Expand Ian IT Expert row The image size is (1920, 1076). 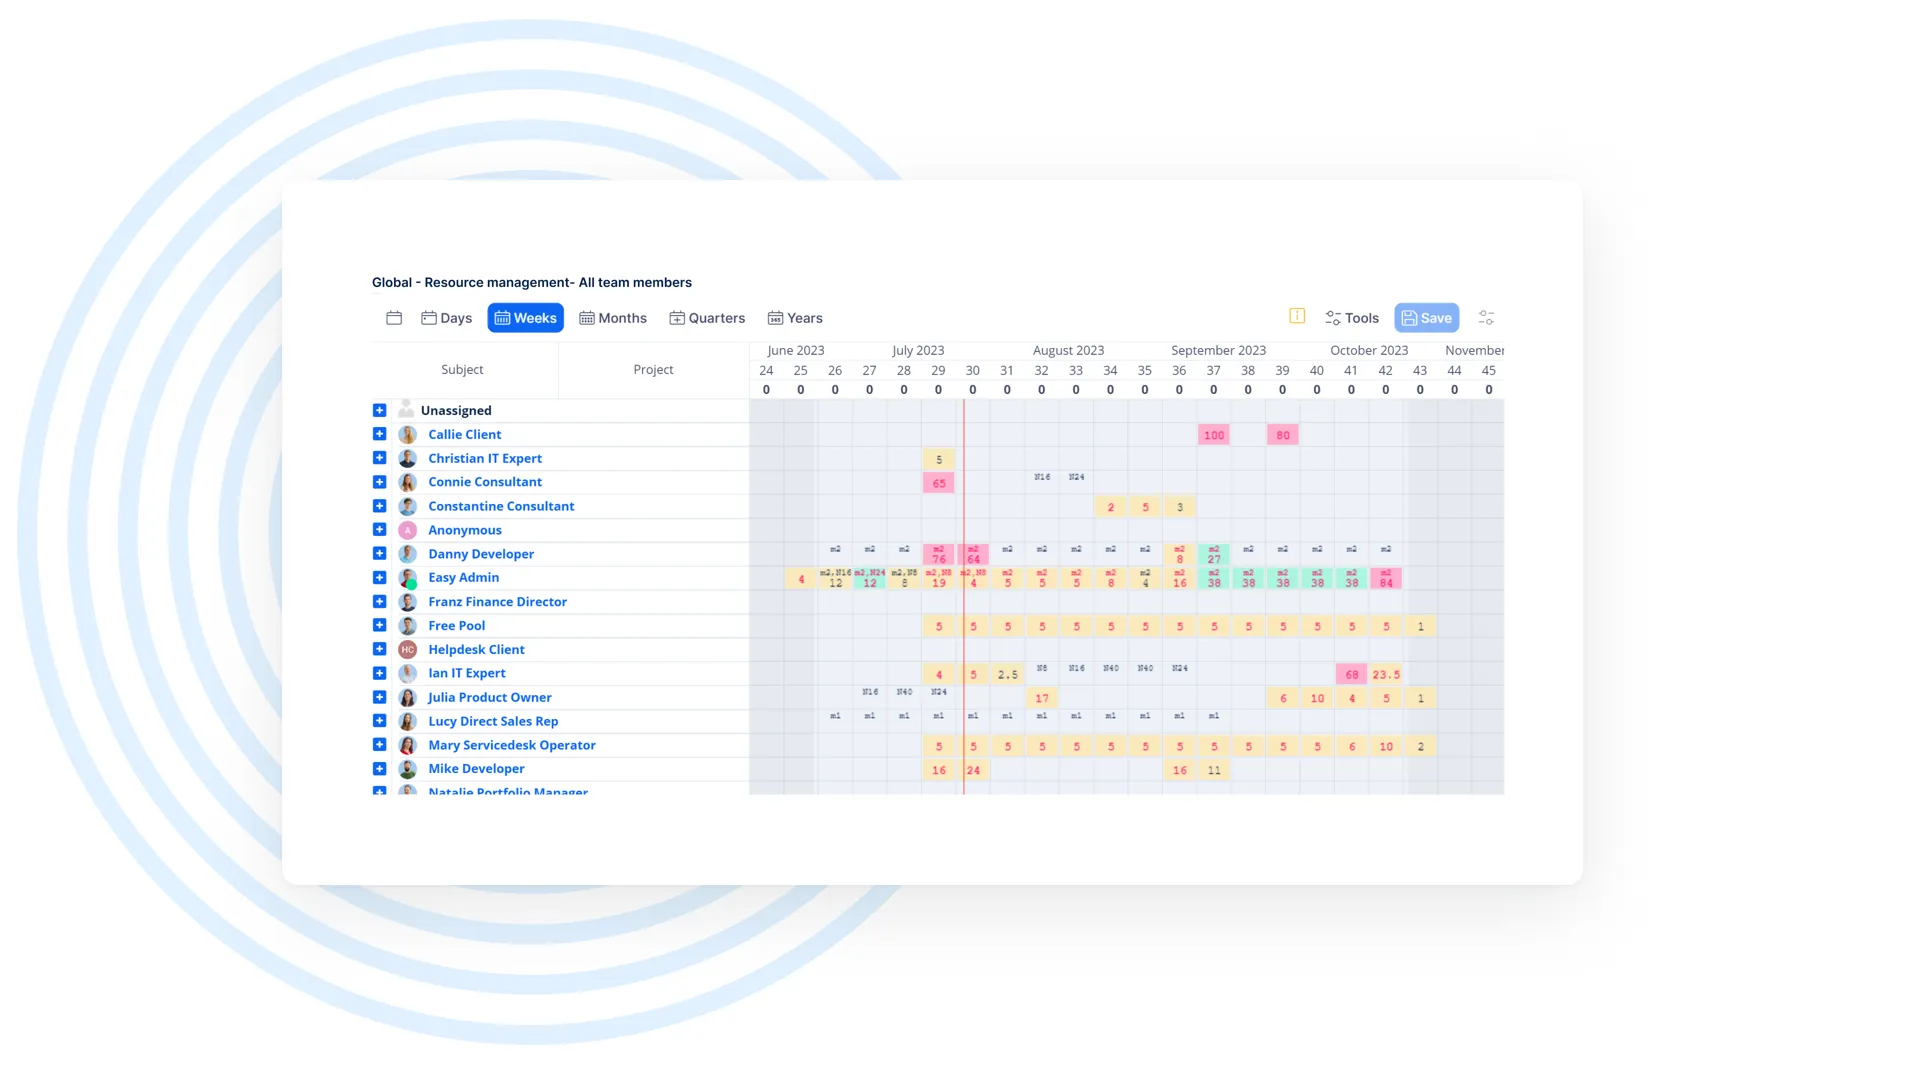click(379, 673)
